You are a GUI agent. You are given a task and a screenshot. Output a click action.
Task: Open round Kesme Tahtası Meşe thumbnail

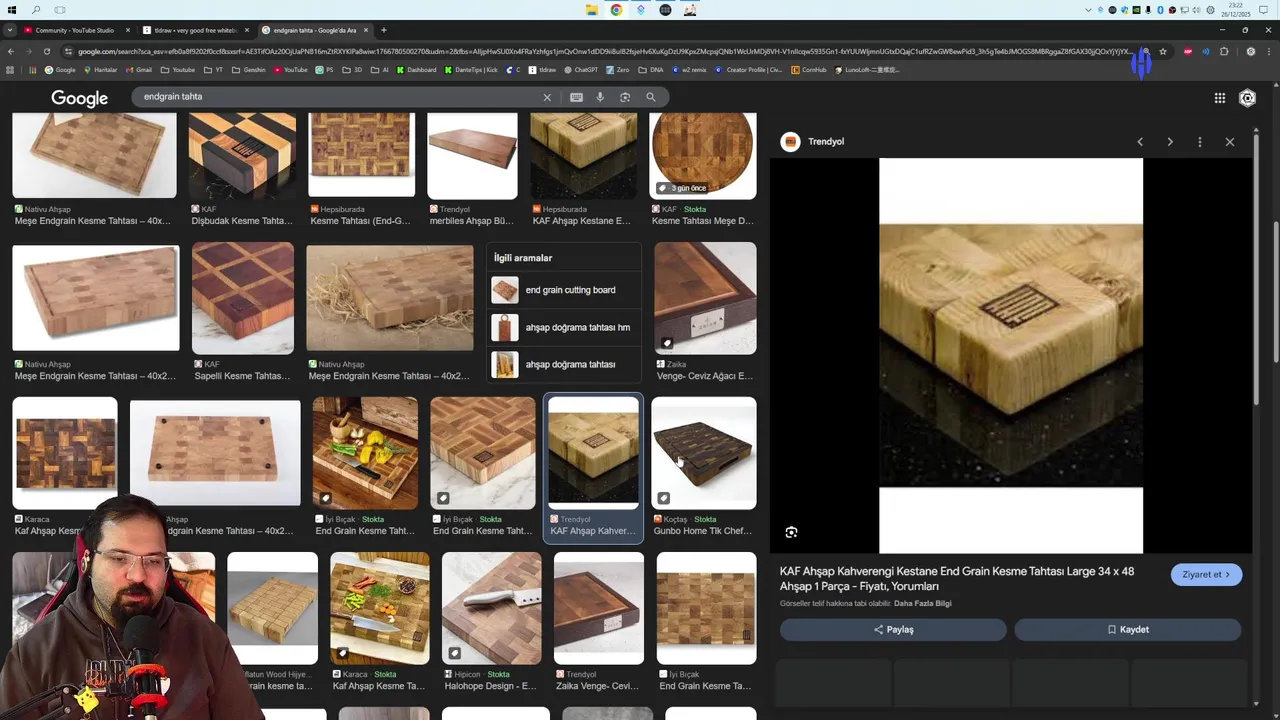point(703,156)
